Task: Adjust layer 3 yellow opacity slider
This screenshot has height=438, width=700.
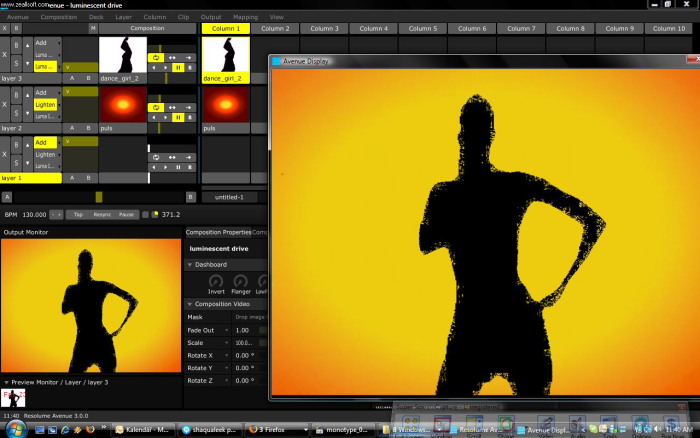Action: [x=80, y=67]
